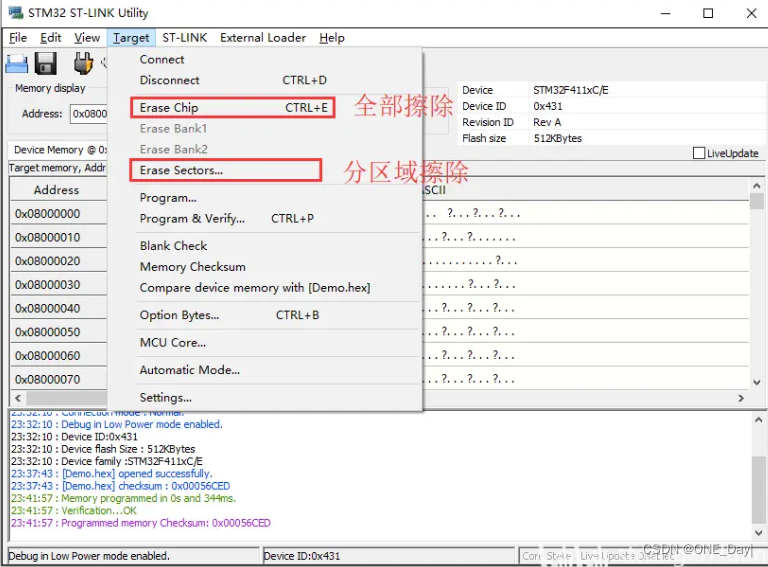This screenshot has height=567, width=768.
Task: Close the ST-LINK Utility window
Action: 751,13
